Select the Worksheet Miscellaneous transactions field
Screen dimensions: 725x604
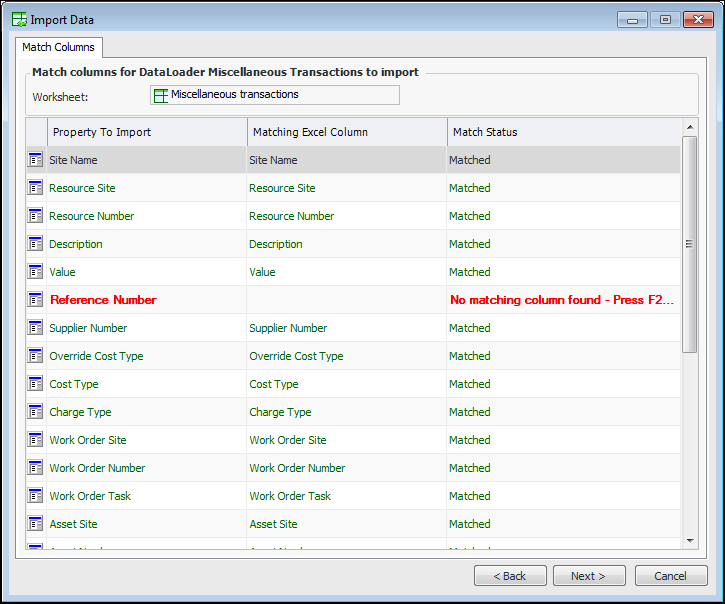[274, 95]
